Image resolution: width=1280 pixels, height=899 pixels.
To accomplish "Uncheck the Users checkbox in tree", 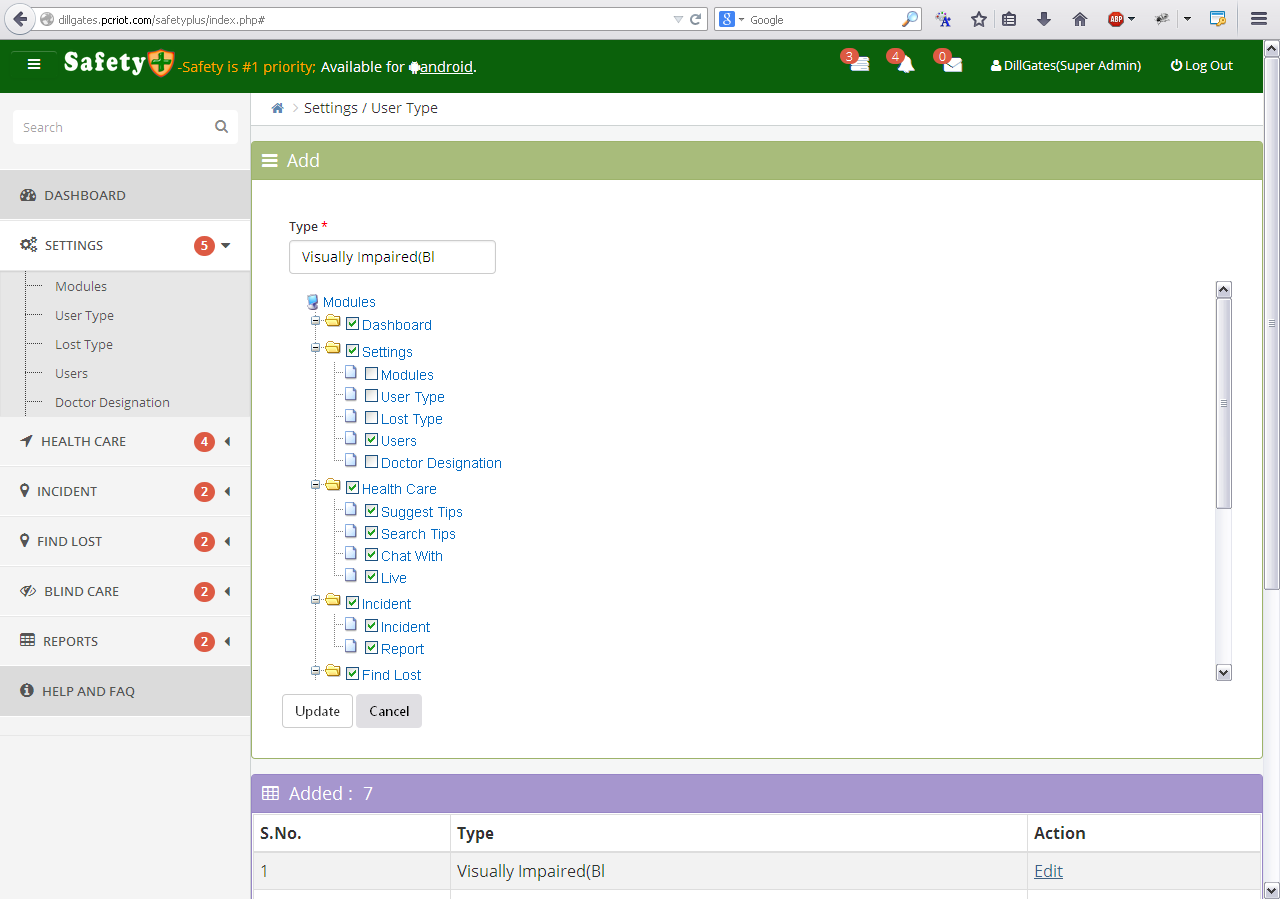I will [371, 440].
